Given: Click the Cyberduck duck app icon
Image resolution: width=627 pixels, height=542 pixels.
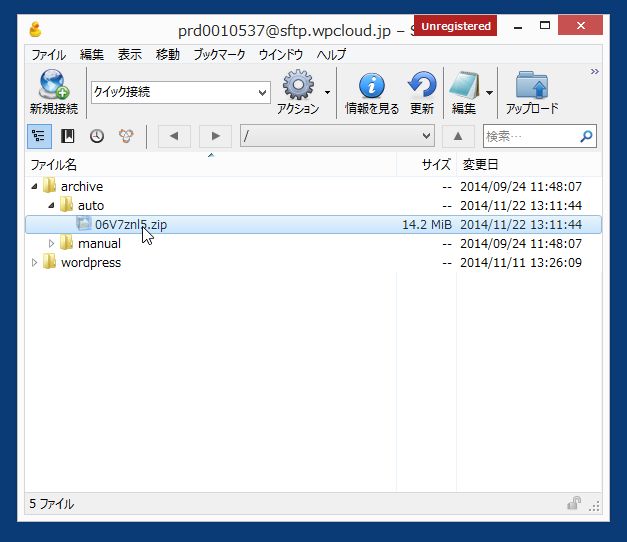Looking at the screenshot, I should click(x=36, y=30).
